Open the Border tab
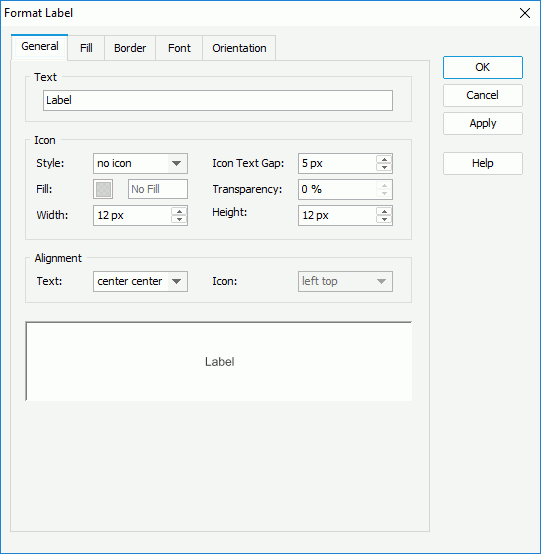Screen dimensions: 541x554 coord(130,48)
